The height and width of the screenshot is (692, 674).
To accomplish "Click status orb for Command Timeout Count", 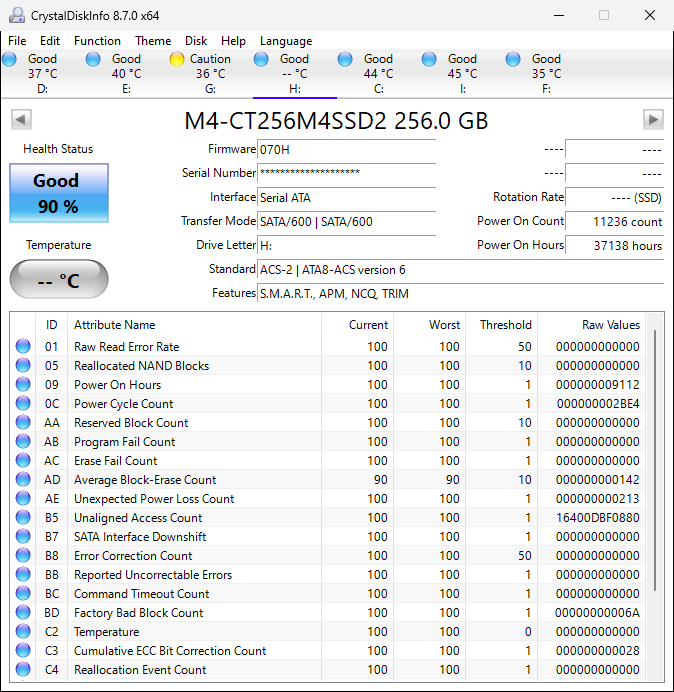I will (x=23, y=593).
